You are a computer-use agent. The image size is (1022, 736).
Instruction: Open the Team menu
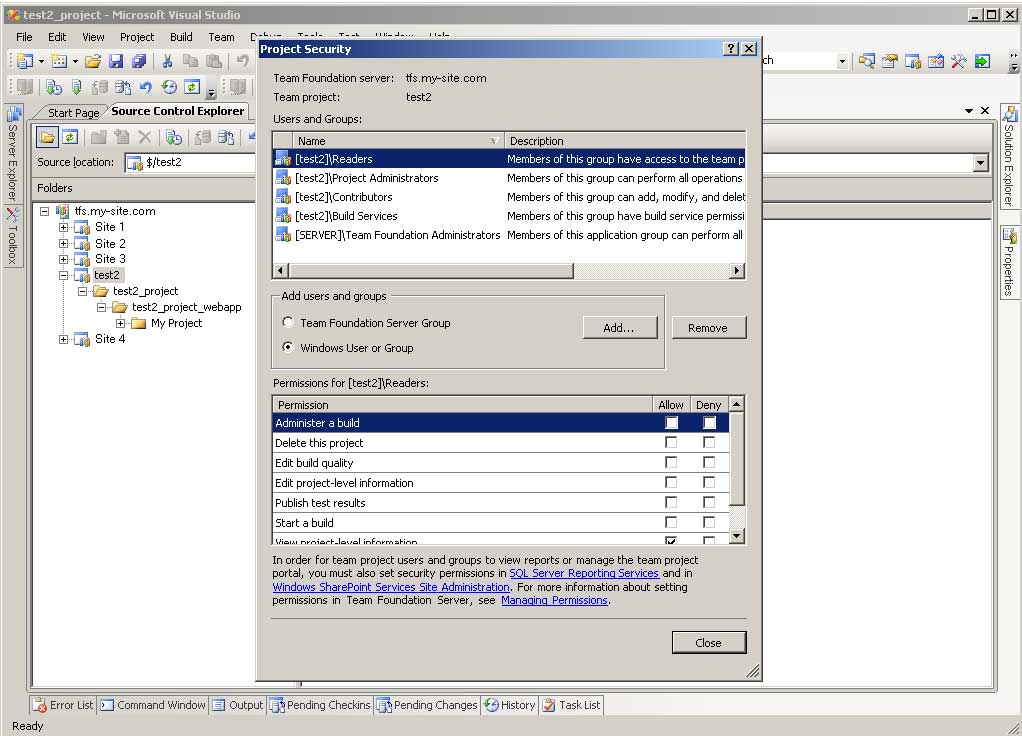pyautogui.click(x=222, y=37)
